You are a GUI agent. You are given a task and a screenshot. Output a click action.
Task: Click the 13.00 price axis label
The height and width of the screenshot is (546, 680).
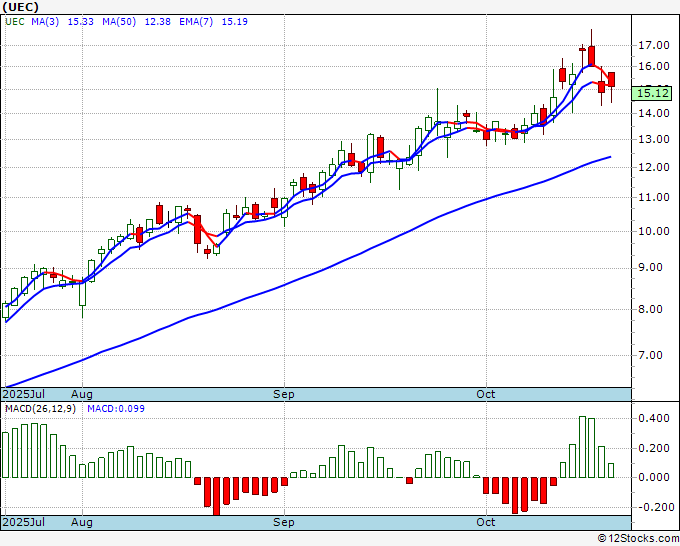pos(654,139)
